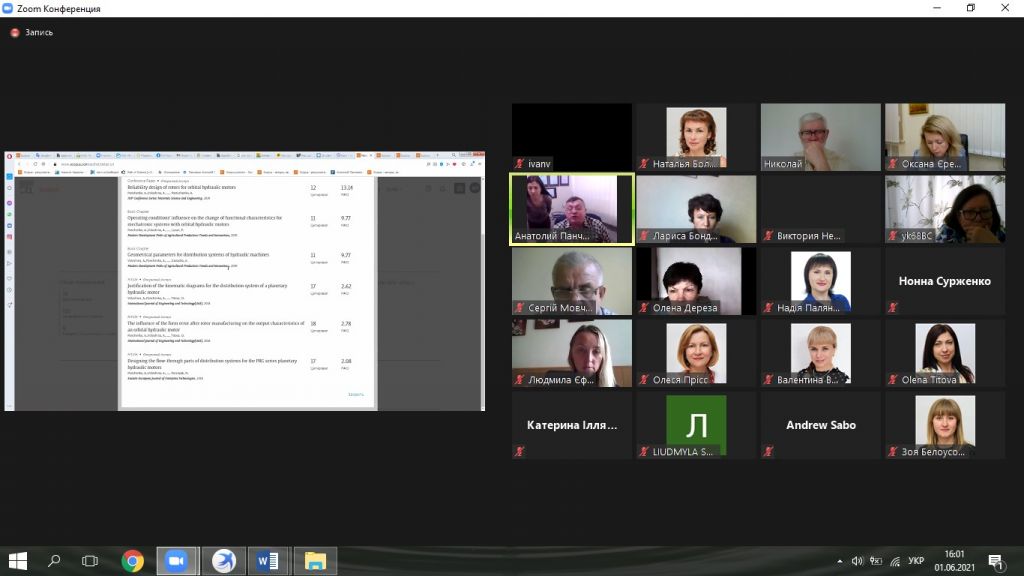Click muted mic icon beside Olena Titova
The width and height of the screenshot is (1024, 576).
893,379
